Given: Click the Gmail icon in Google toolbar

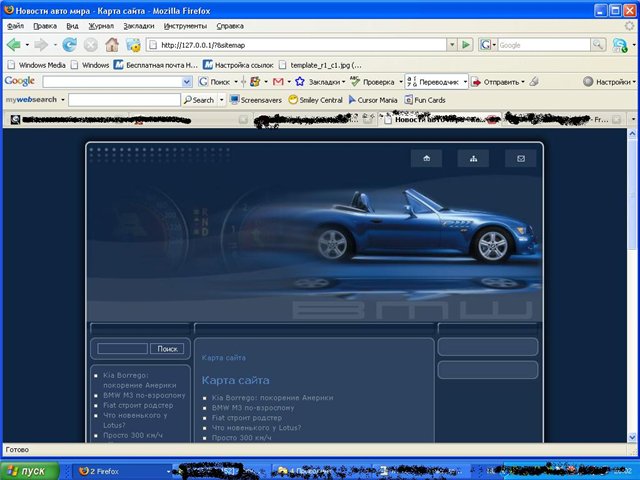Looking at the screenshot, I should point(279,81).
